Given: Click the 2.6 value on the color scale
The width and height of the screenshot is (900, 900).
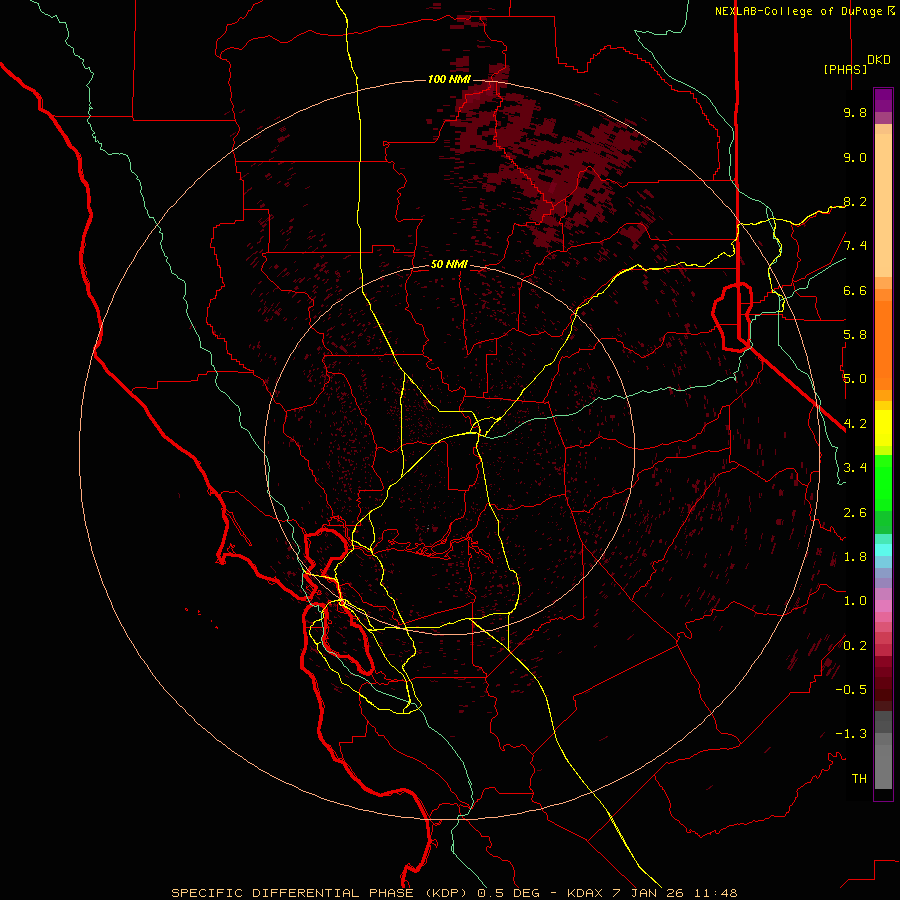Looking at the screenshot, I should click(x=855, y=512).
